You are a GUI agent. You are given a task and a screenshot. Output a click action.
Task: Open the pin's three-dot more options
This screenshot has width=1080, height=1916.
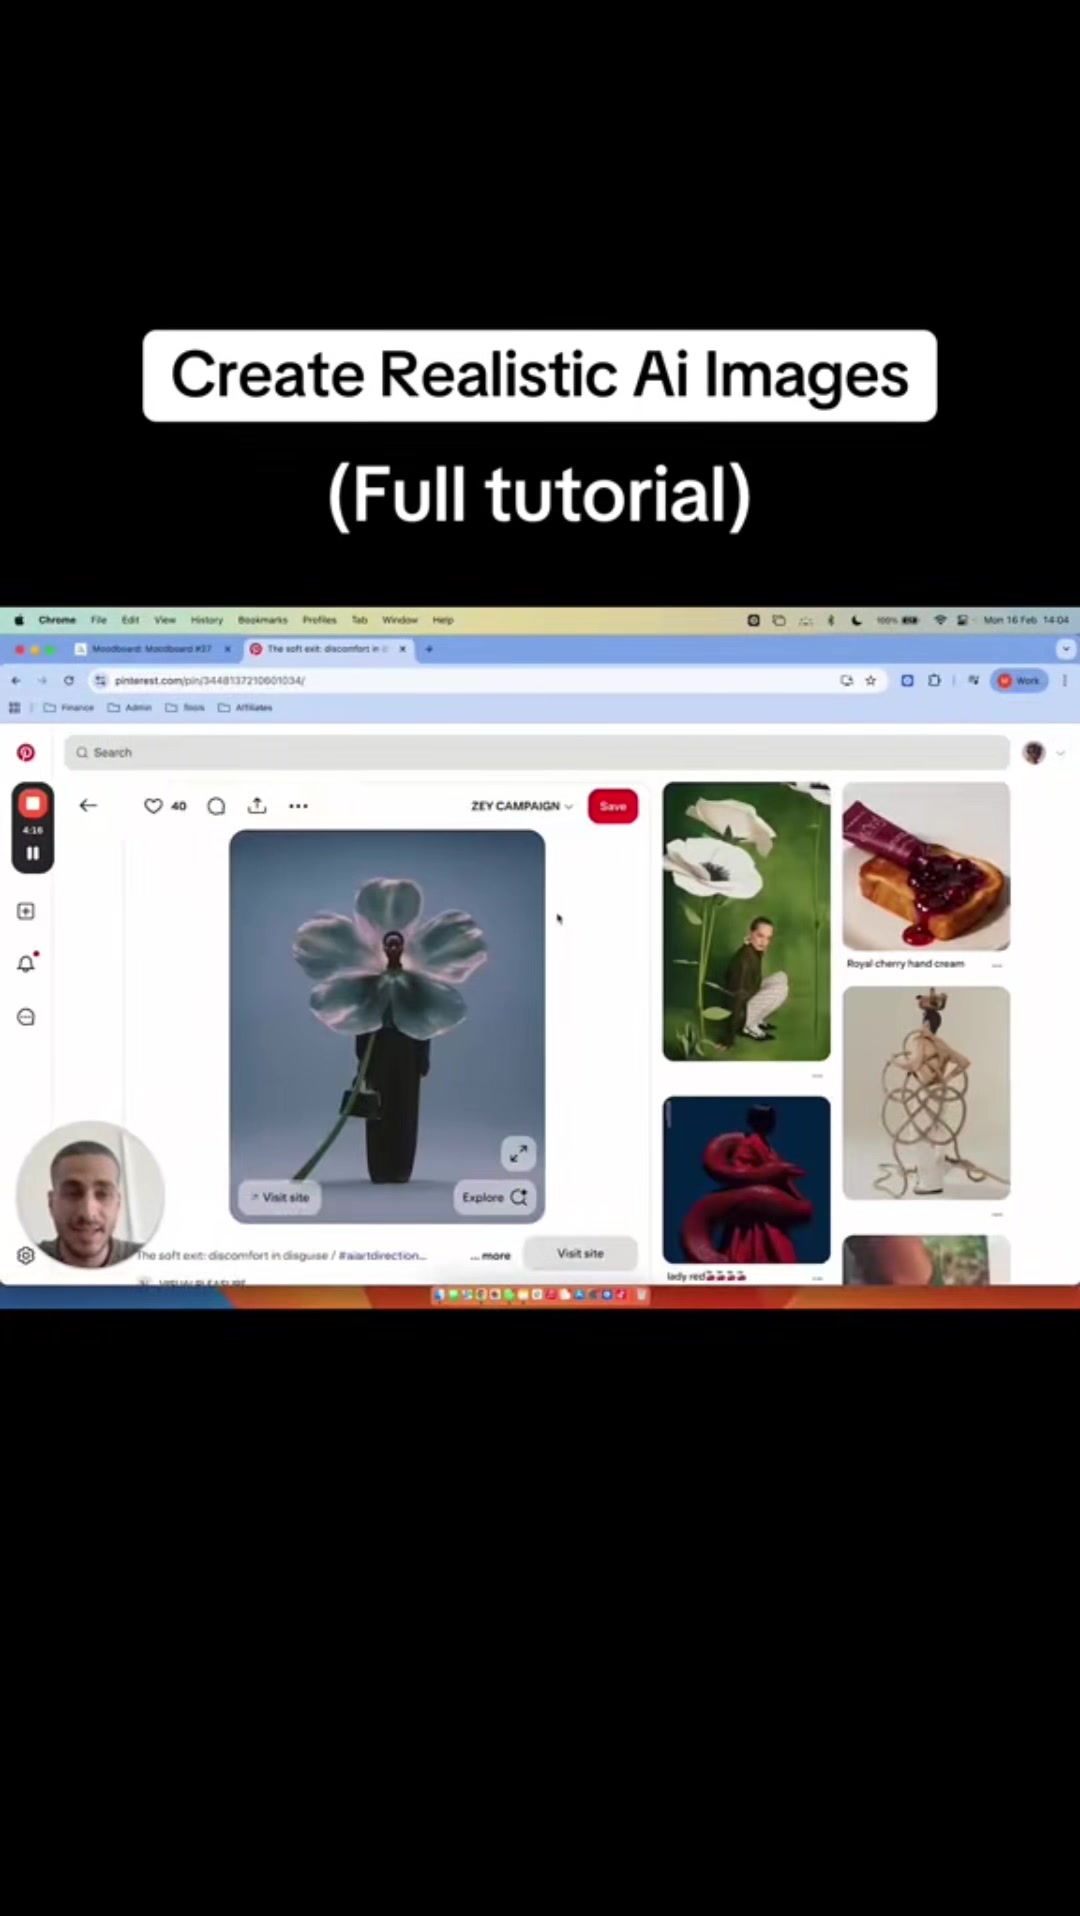click(298, 806)
